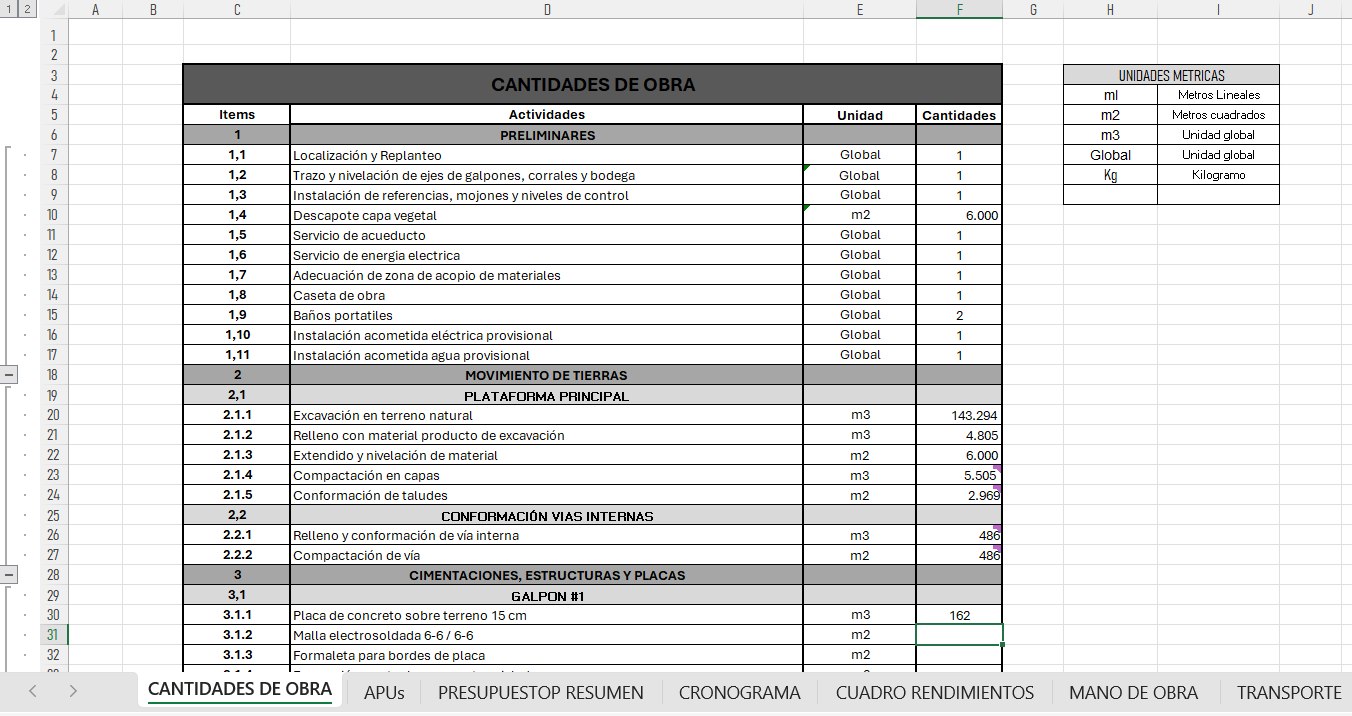
Task: Select 'Formaleta para bordes de placa' cell
Action: [x=547, y=655]
